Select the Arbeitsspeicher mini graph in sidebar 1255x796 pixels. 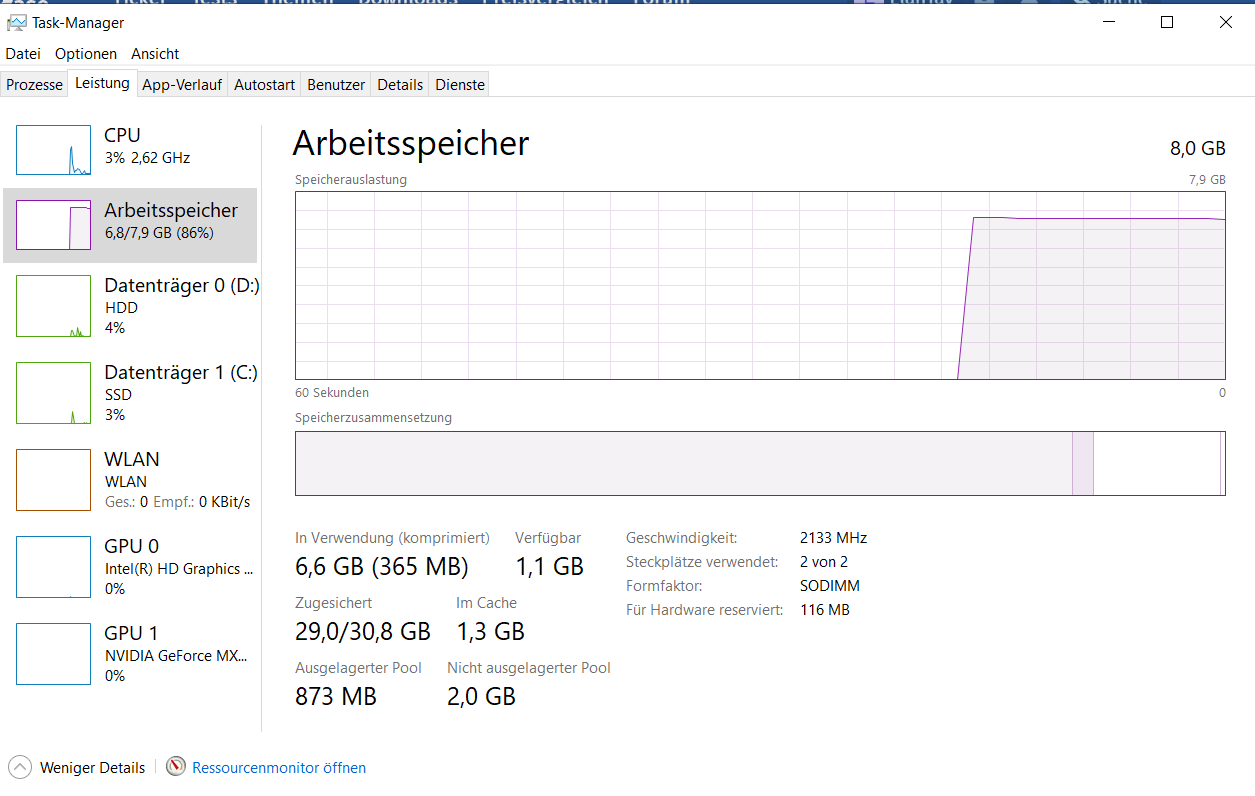coord(53,225)
